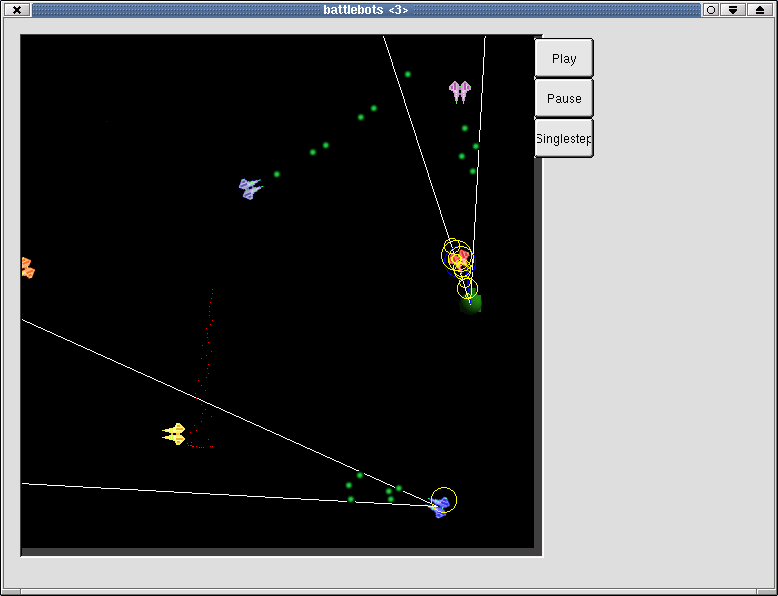This screenshot has width=778, height=596.
Task: Click the Play button
Action: [x=564, y=58]
